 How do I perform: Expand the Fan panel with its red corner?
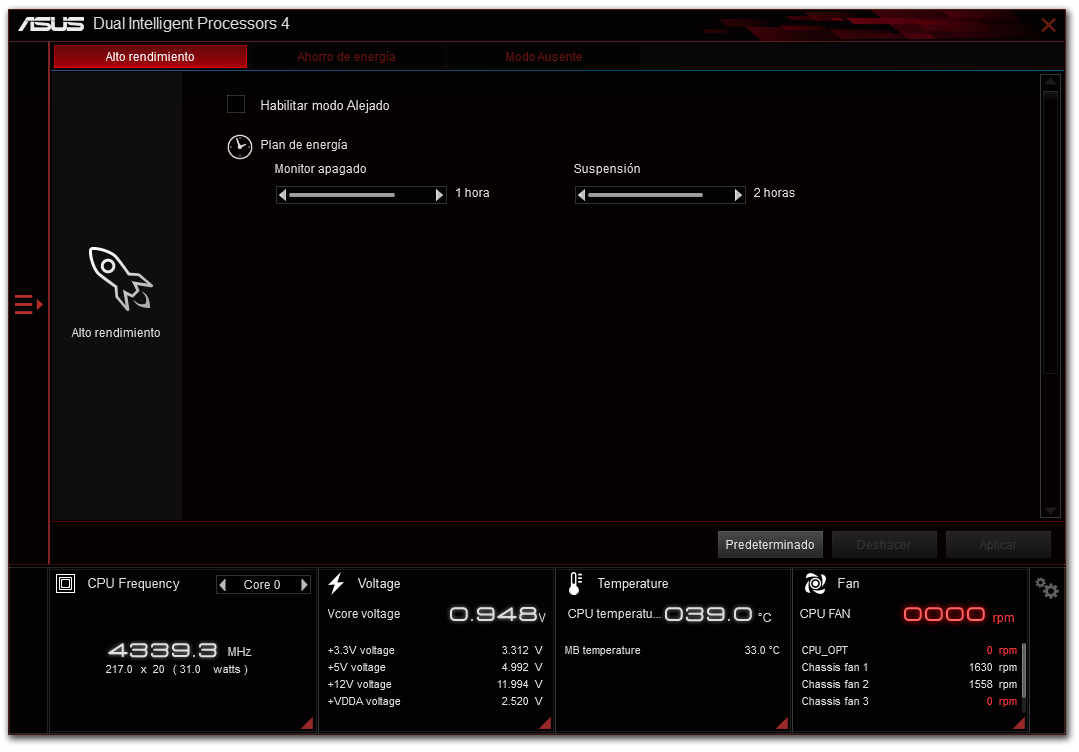coord(1019,722)
